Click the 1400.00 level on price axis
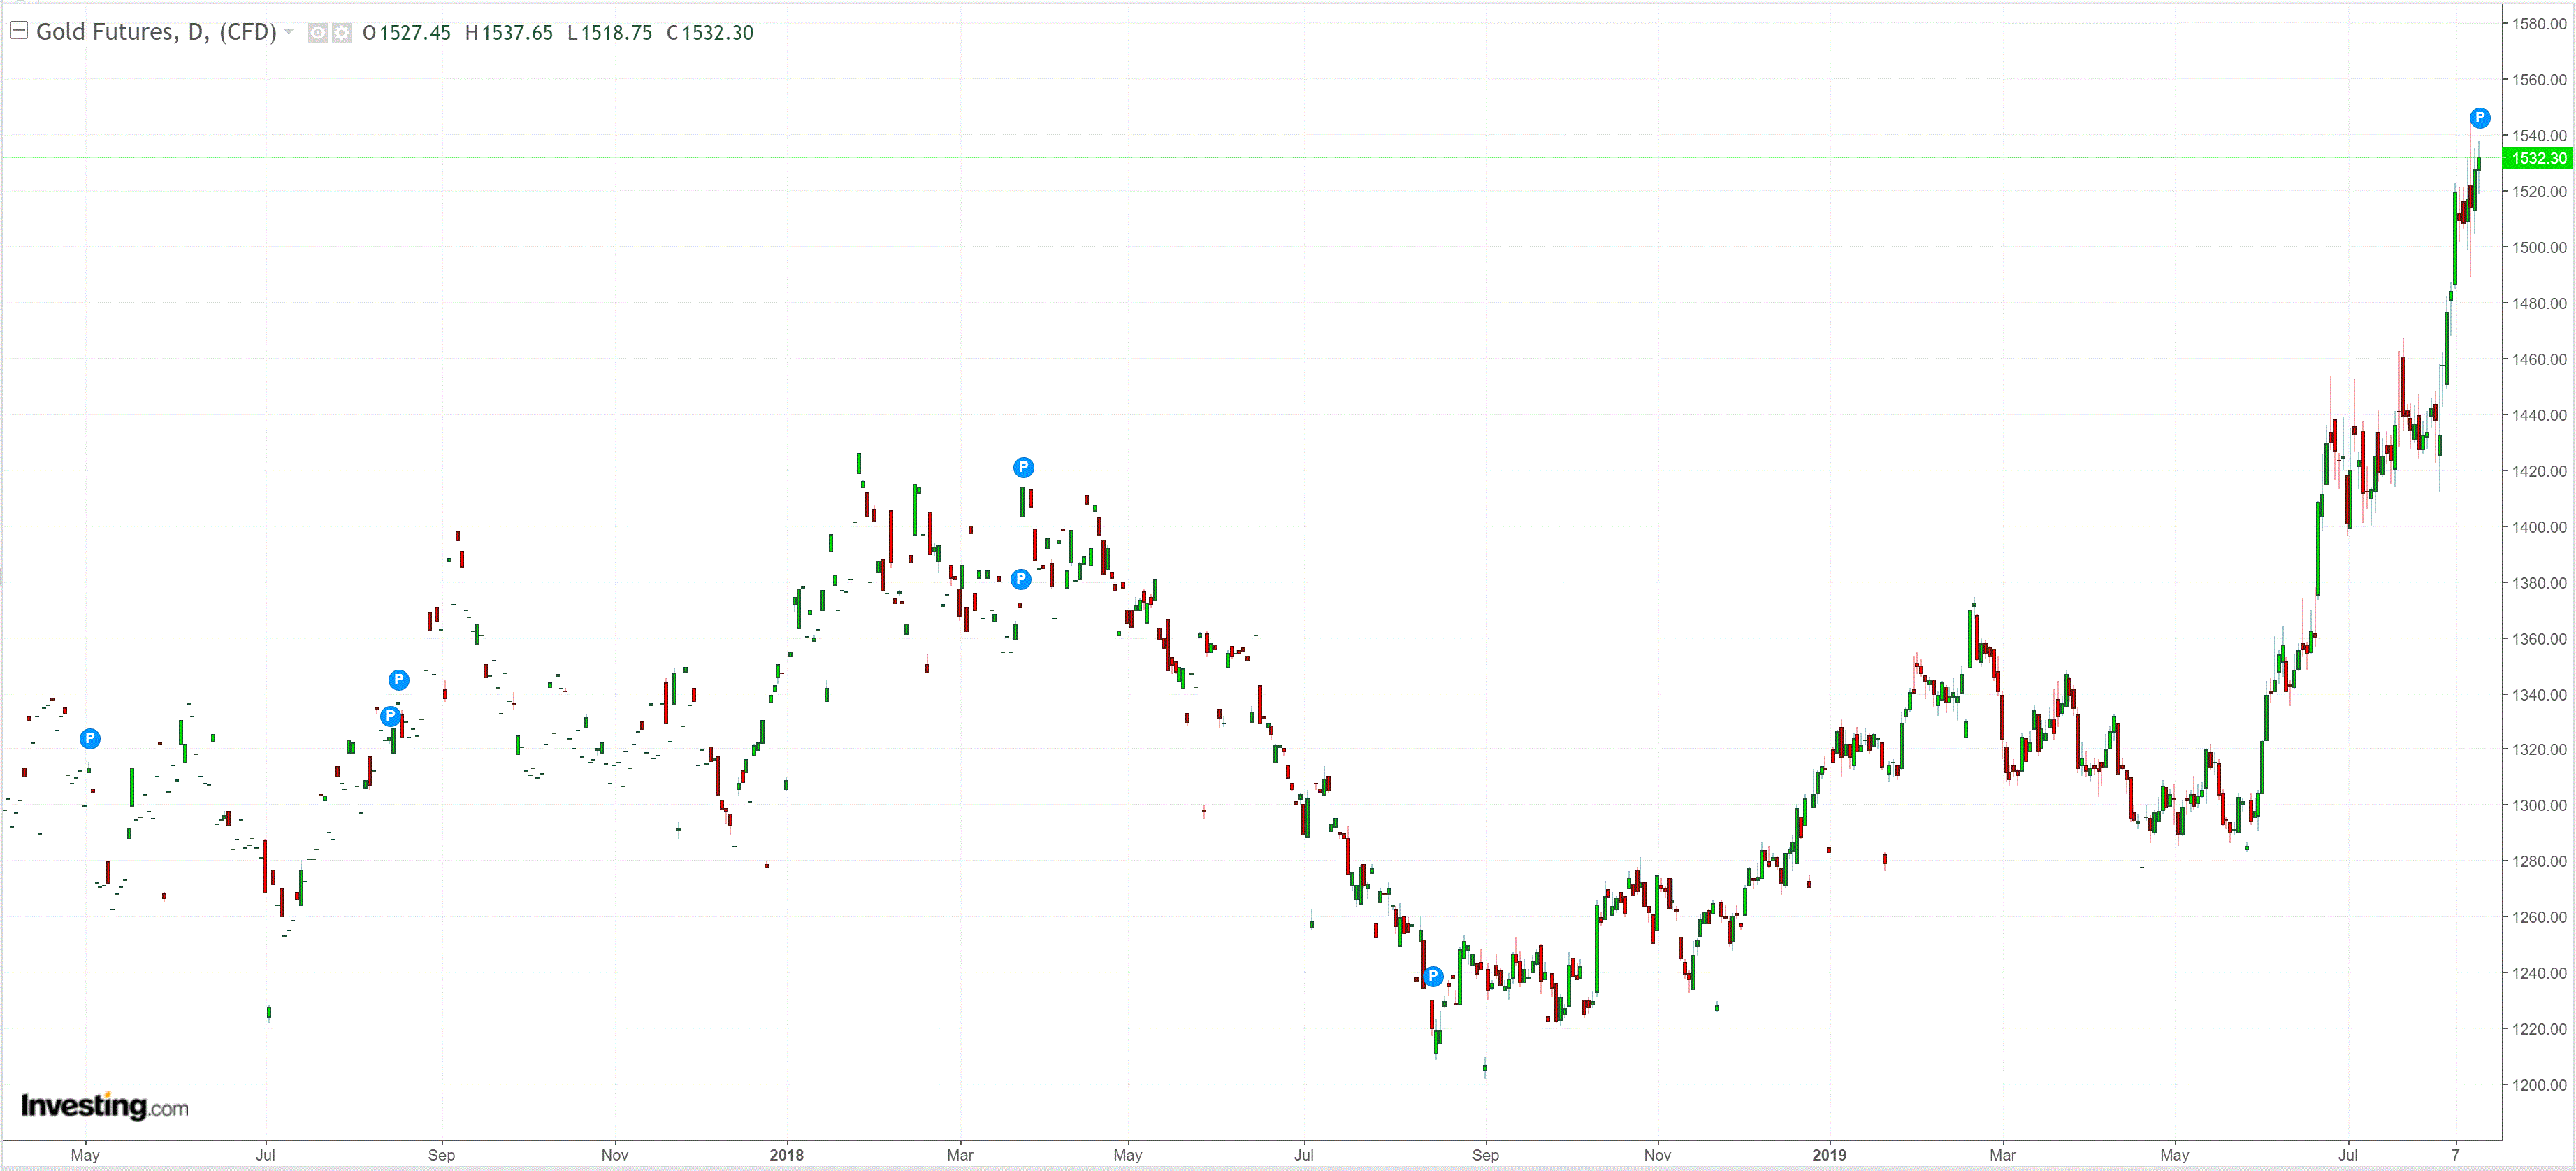 [x=2538, y=527]
